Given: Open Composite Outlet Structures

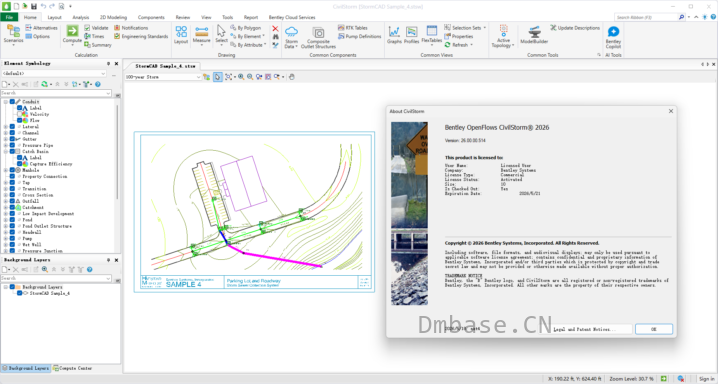Looking at the screenshot, I should click(x=318, y=37).
